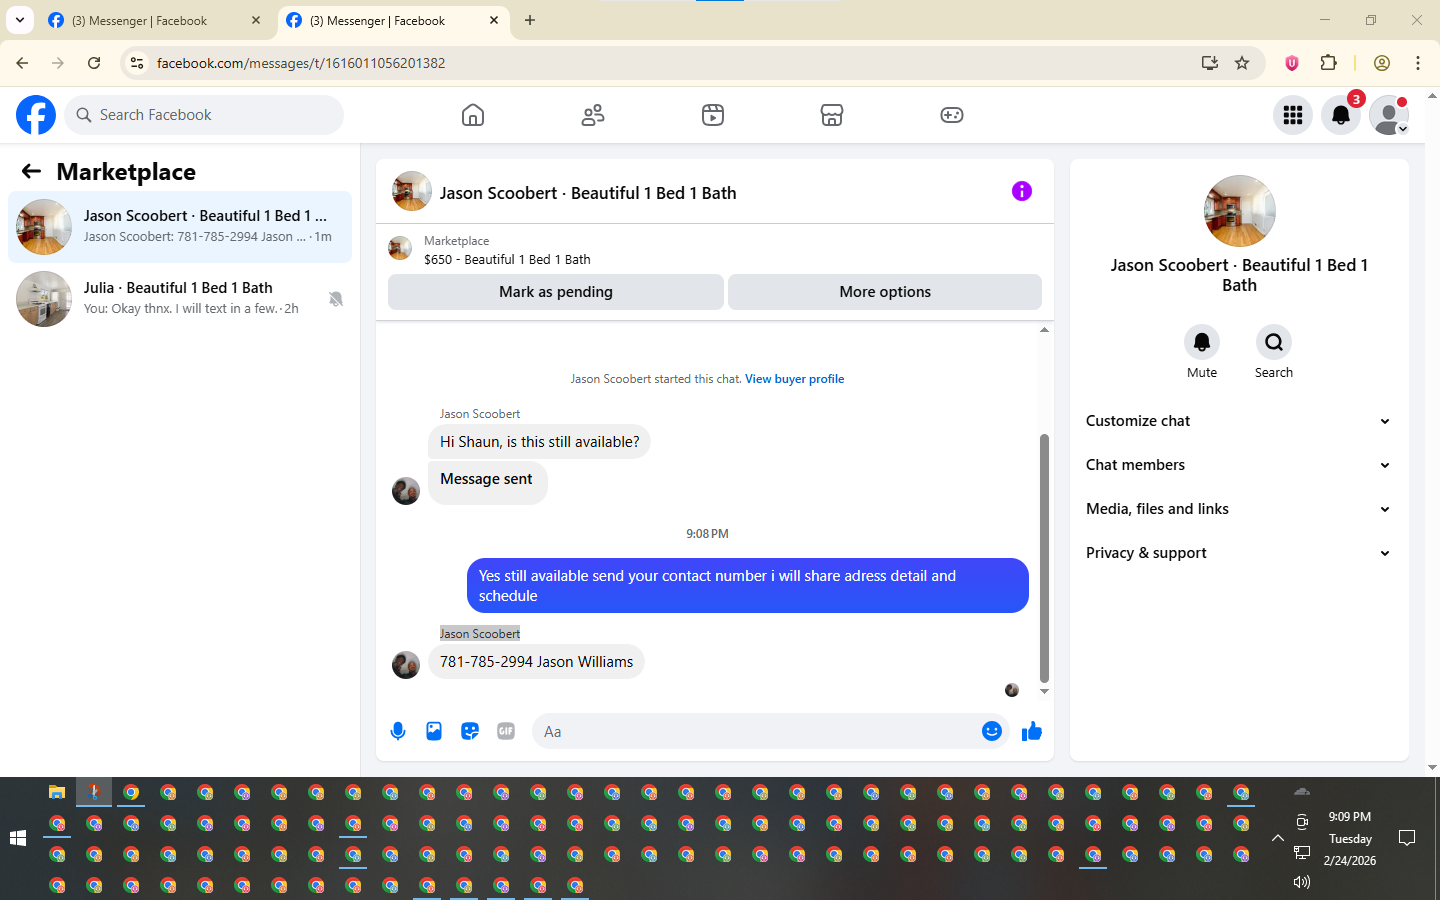Record a voice clip with microphone icon
1440x900 pixels.
tap(398, 731)
